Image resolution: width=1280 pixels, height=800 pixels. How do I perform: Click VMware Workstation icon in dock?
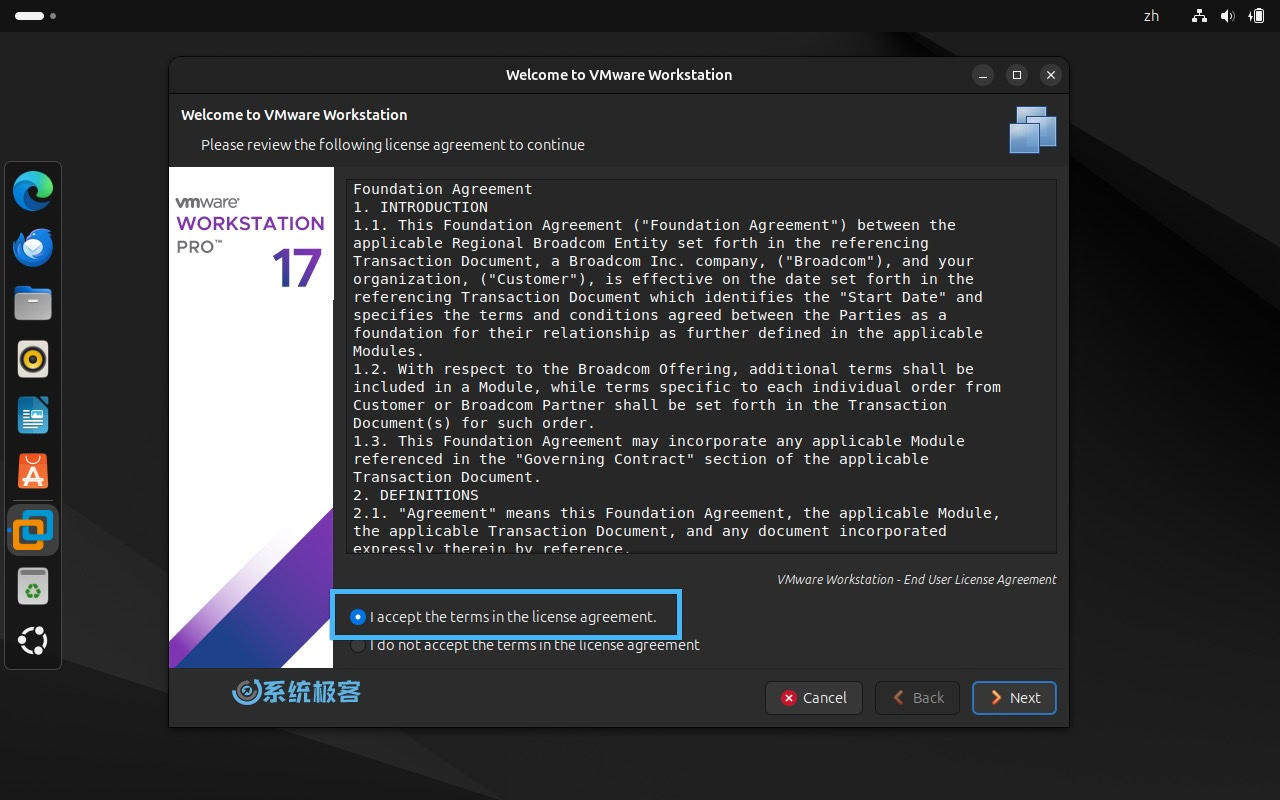[x=33, y=530]
